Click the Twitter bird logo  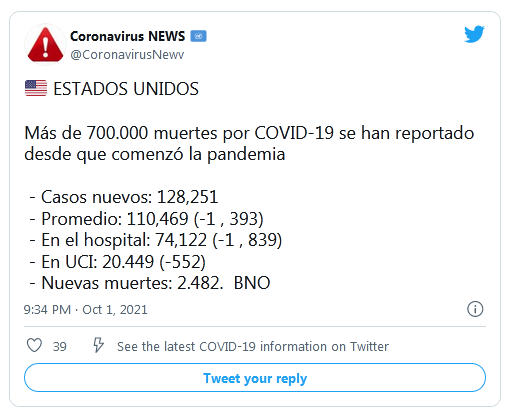474,34
